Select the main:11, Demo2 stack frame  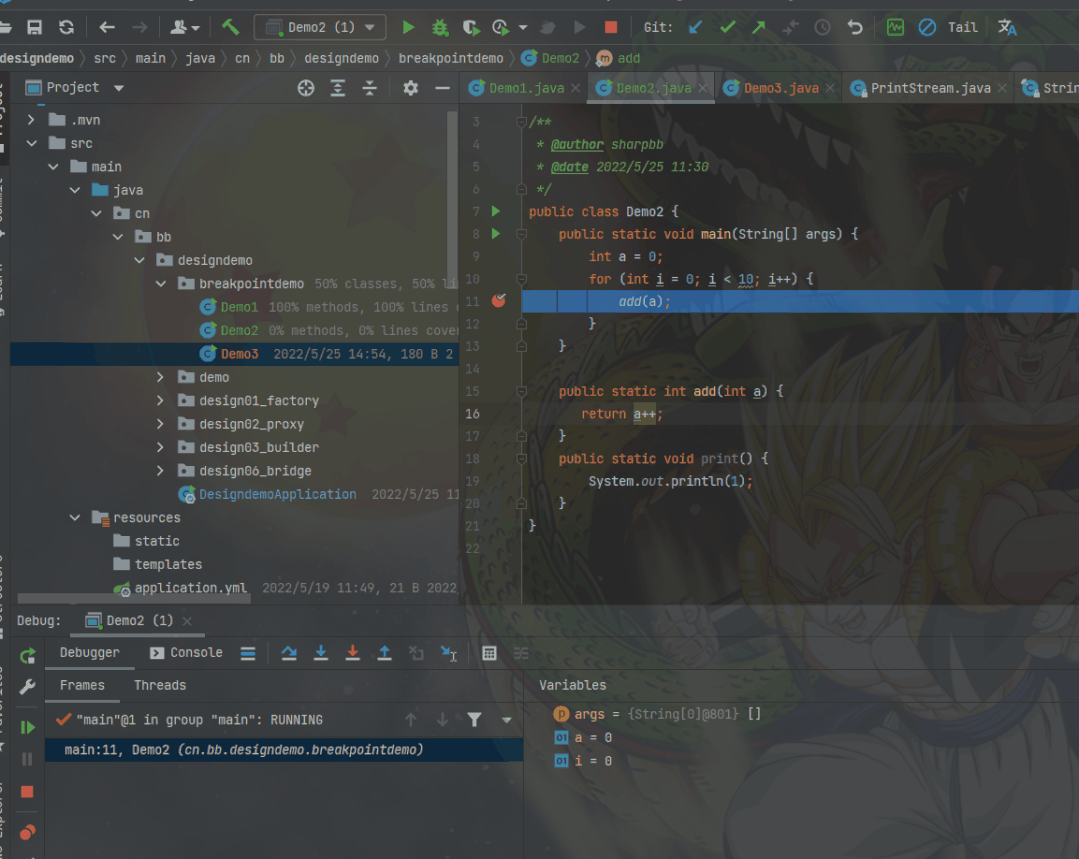pyautogui.click(x=244, y=750)
